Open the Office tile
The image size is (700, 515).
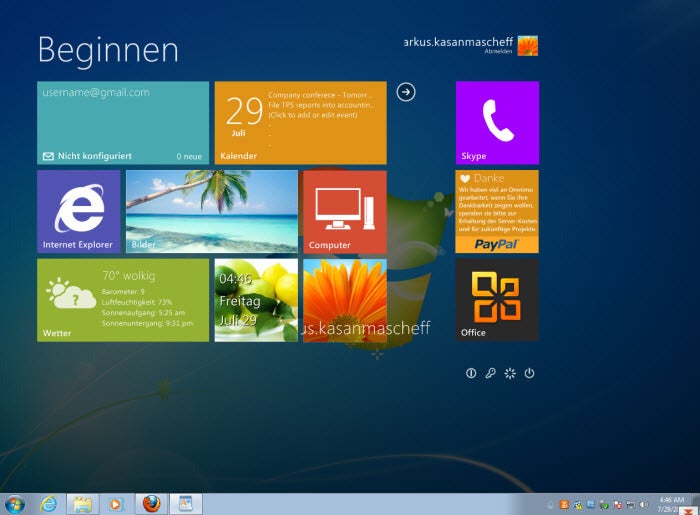tap(497, 300)
